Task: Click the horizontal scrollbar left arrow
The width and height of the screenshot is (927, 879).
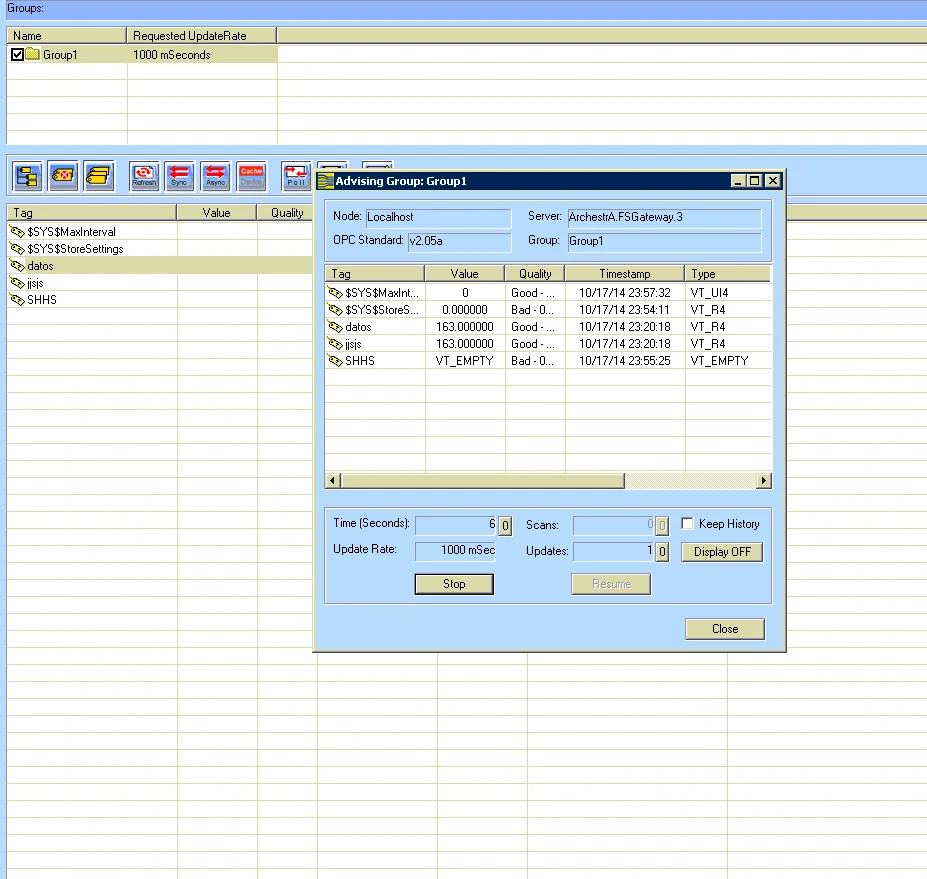Action: (x=333, y=481)
